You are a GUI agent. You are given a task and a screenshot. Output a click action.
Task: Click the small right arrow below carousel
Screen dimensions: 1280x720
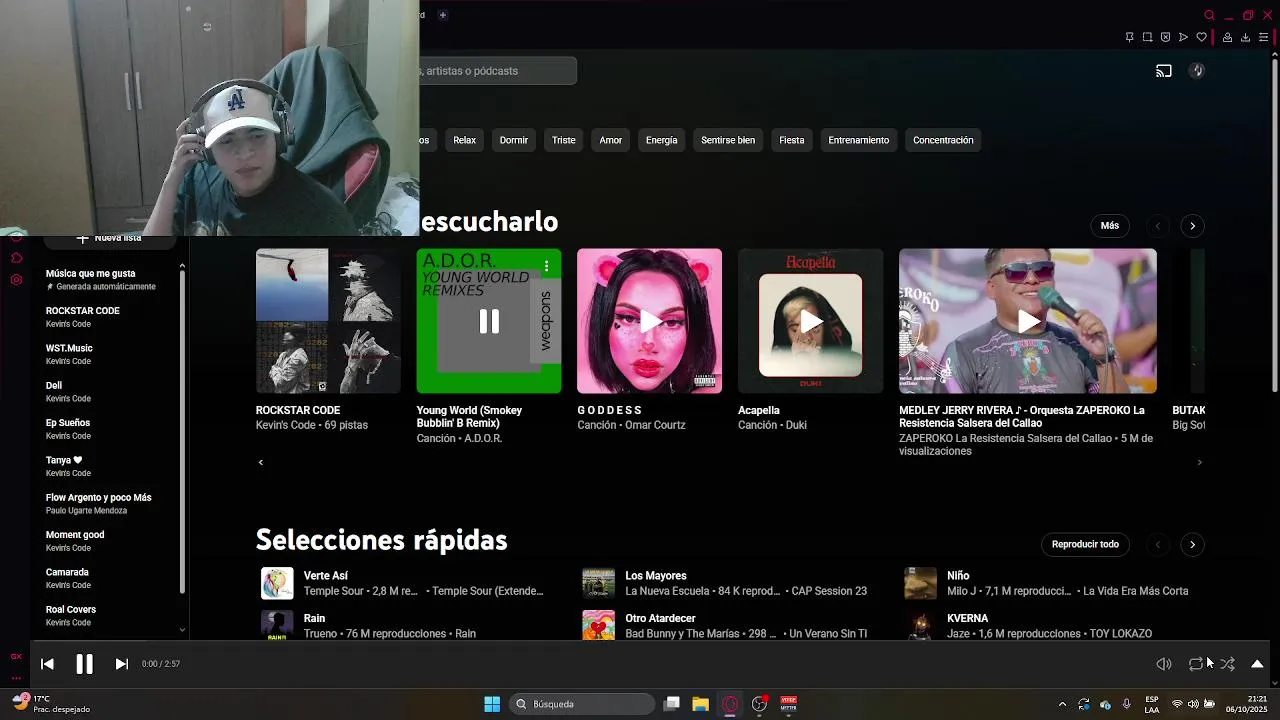[1199, 462]
